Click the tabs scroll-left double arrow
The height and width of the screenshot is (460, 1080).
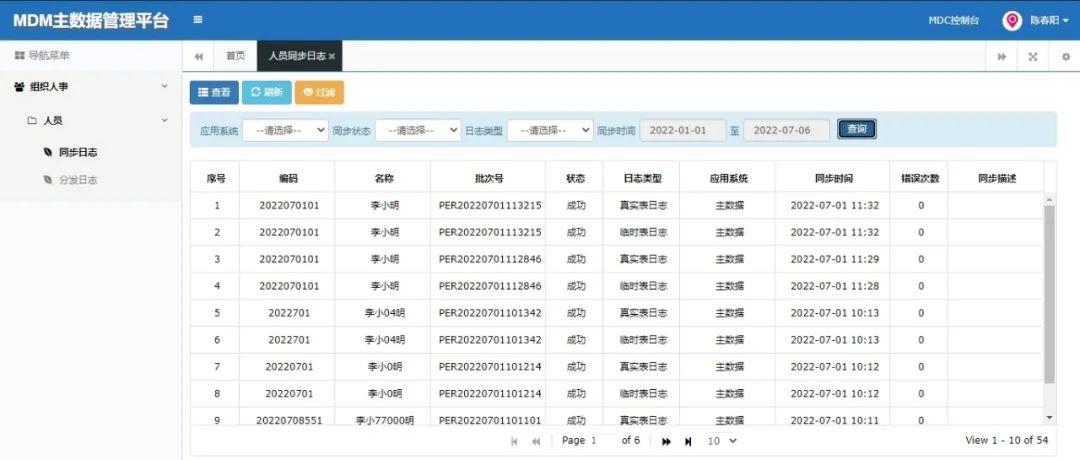pyautogui.click(x=198, y=56)
